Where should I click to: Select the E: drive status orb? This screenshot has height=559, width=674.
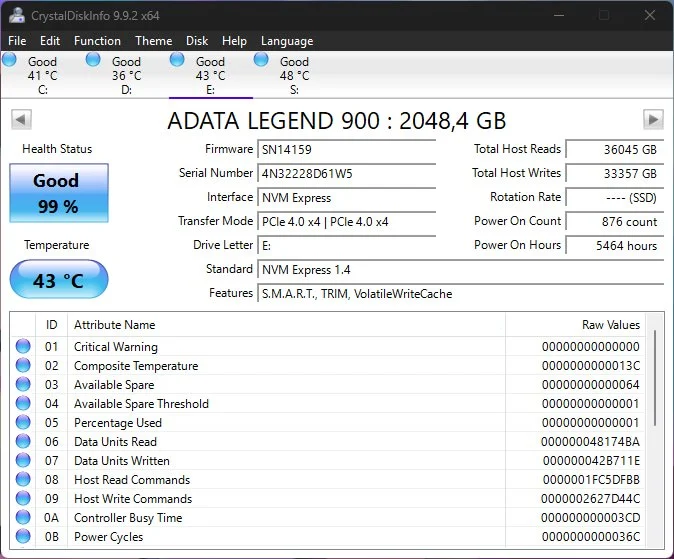177,59
